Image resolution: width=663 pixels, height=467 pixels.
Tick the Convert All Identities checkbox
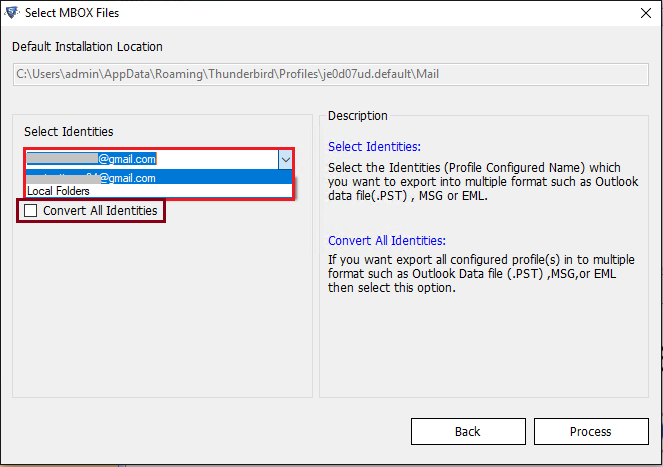click(x=30, y=210)
